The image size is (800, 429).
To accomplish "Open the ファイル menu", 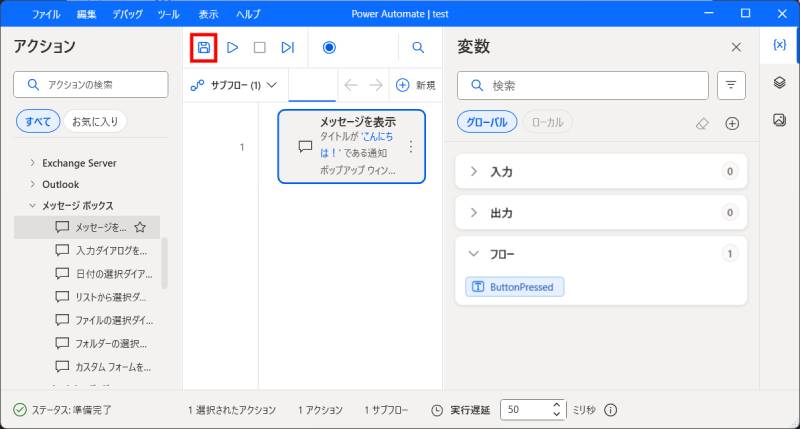I will 46,14.
